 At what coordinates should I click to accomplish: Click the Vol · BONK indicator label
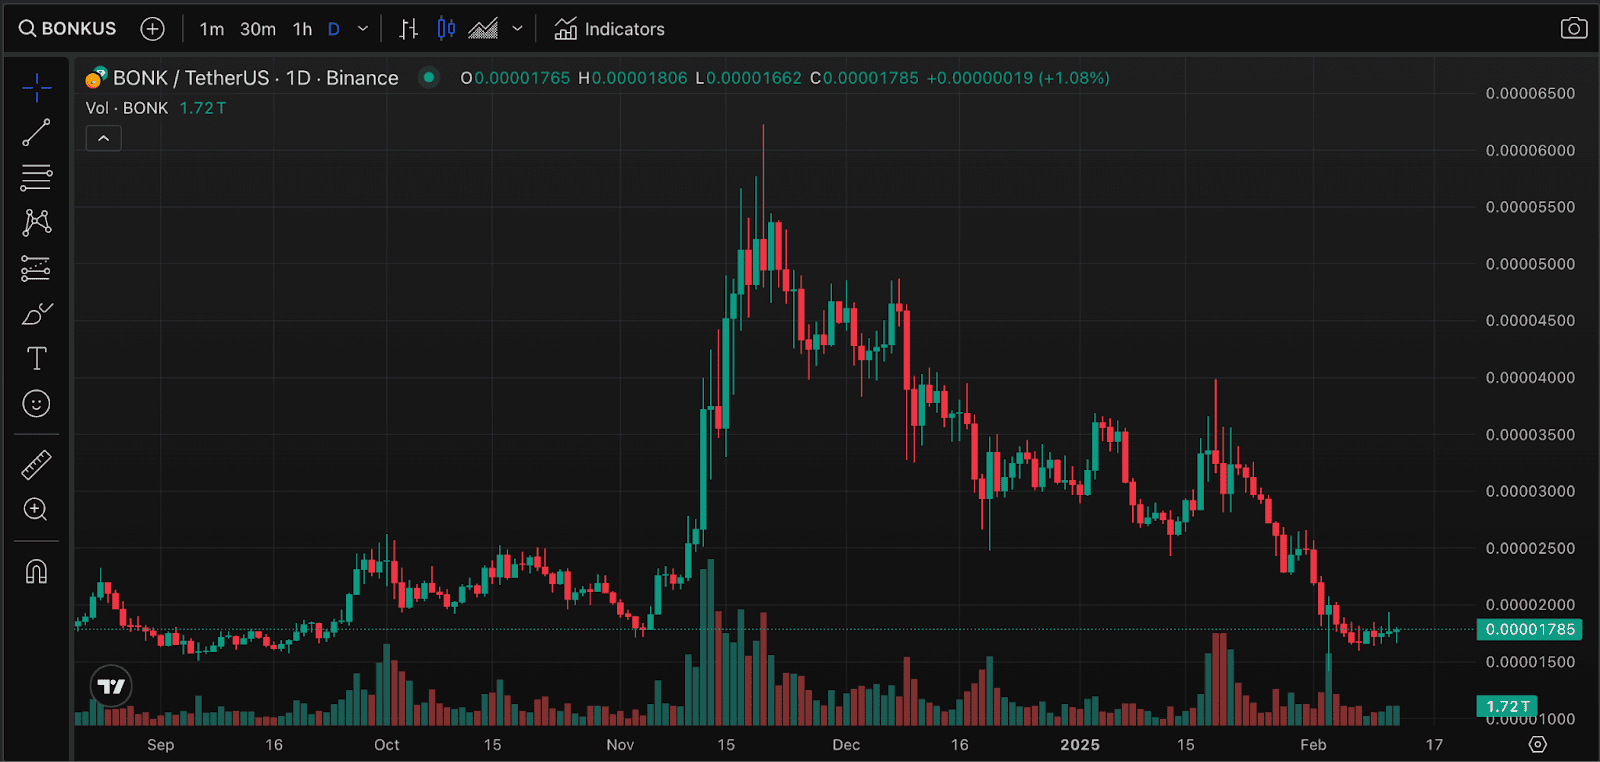(x=127, y=108)
